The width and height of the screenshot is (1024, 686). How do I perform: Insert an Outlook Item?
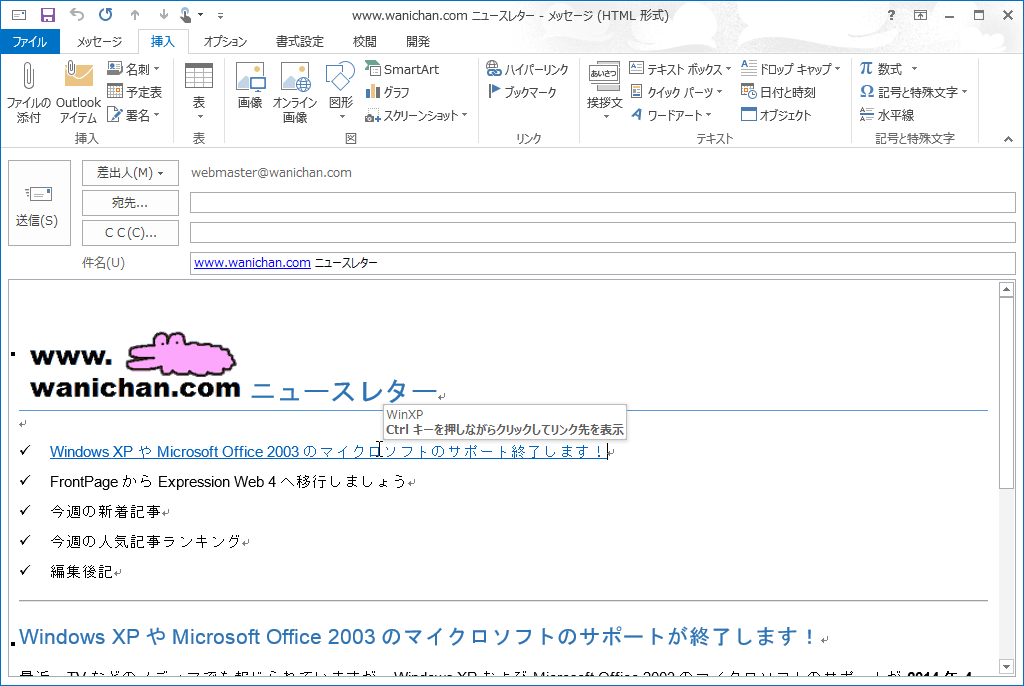point(78,92)
